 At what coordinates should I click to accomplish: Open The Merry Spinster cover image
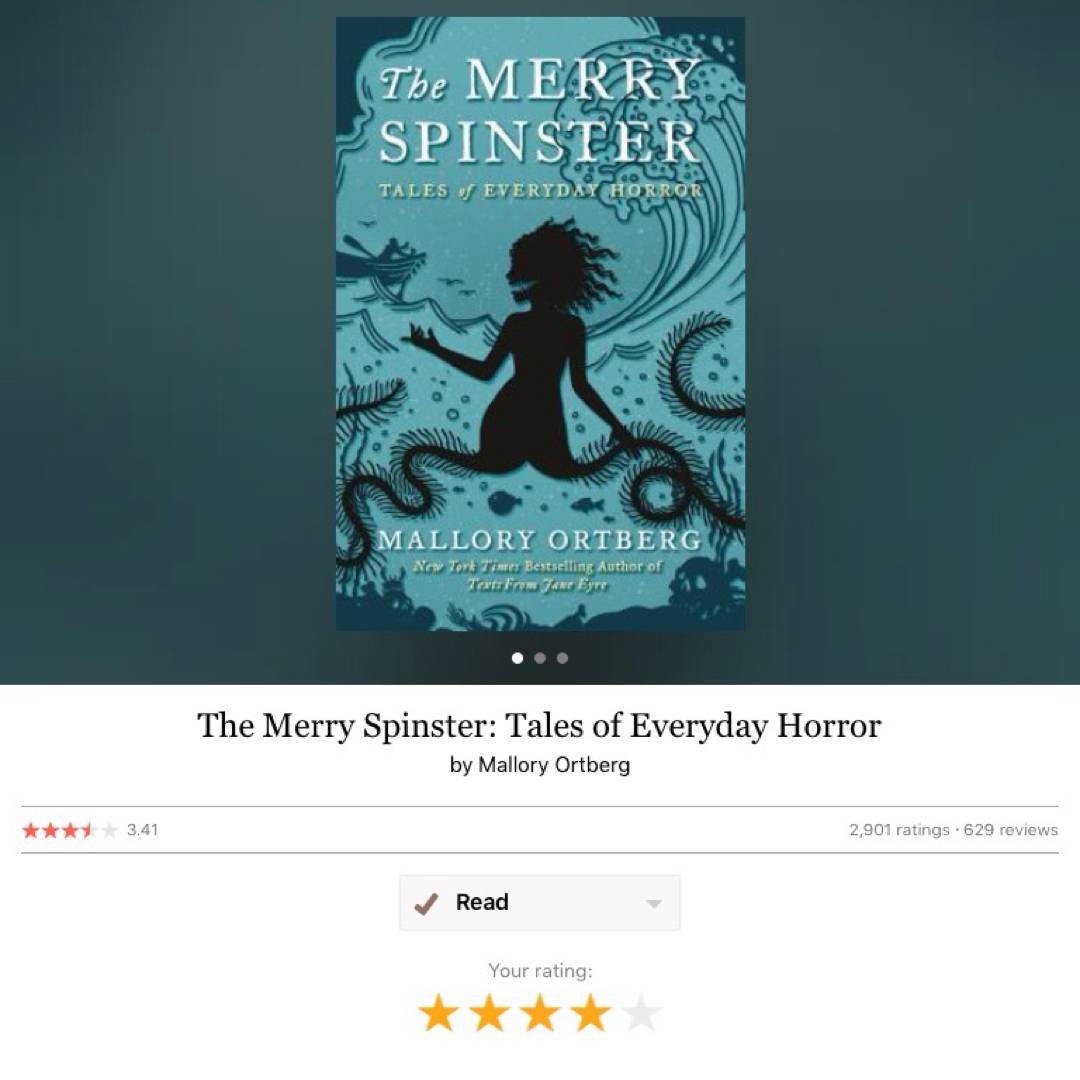point(540,324)
